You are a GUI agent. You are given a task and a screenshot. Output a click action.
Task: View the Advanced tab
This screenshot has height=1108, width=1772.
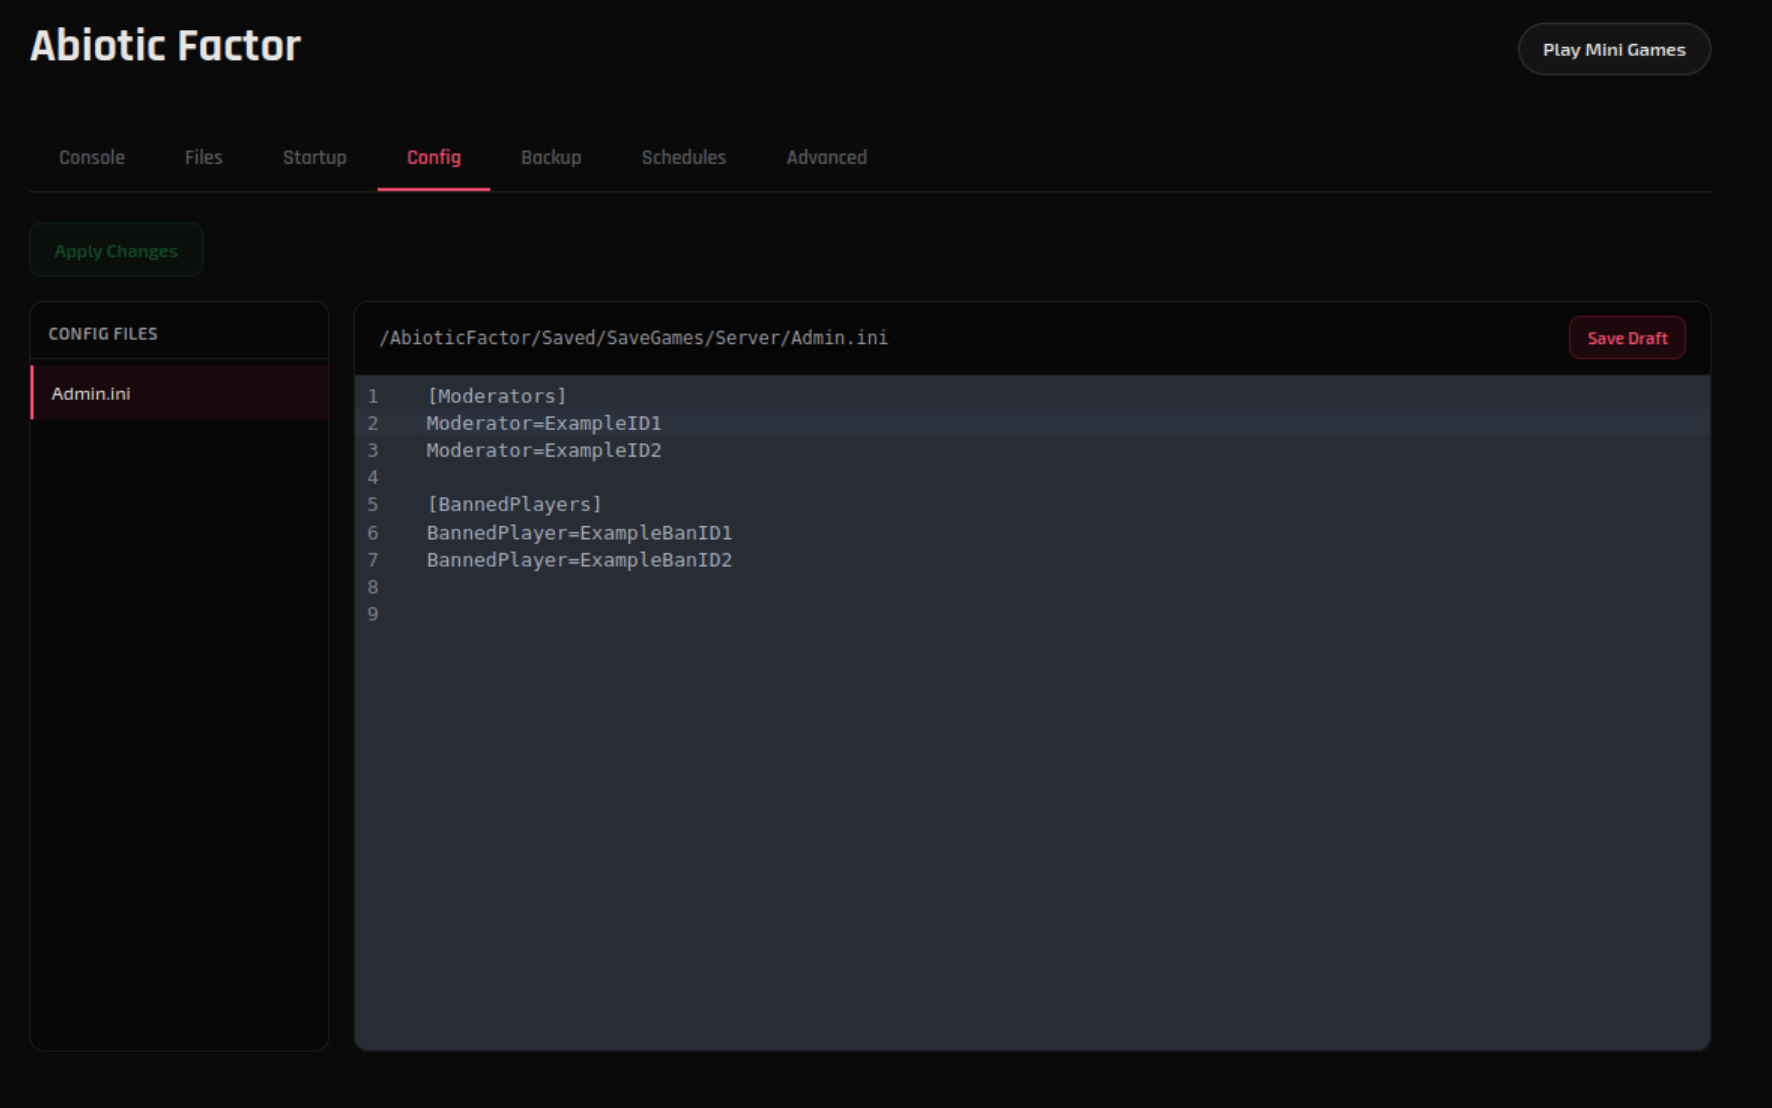click(x=827, y=157)
